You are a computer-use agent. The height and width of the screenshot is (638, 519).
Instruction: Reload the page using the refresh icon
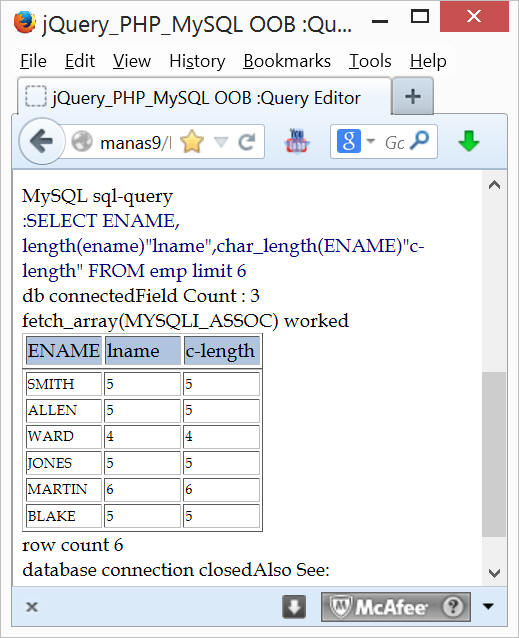[x=246, y=142]
